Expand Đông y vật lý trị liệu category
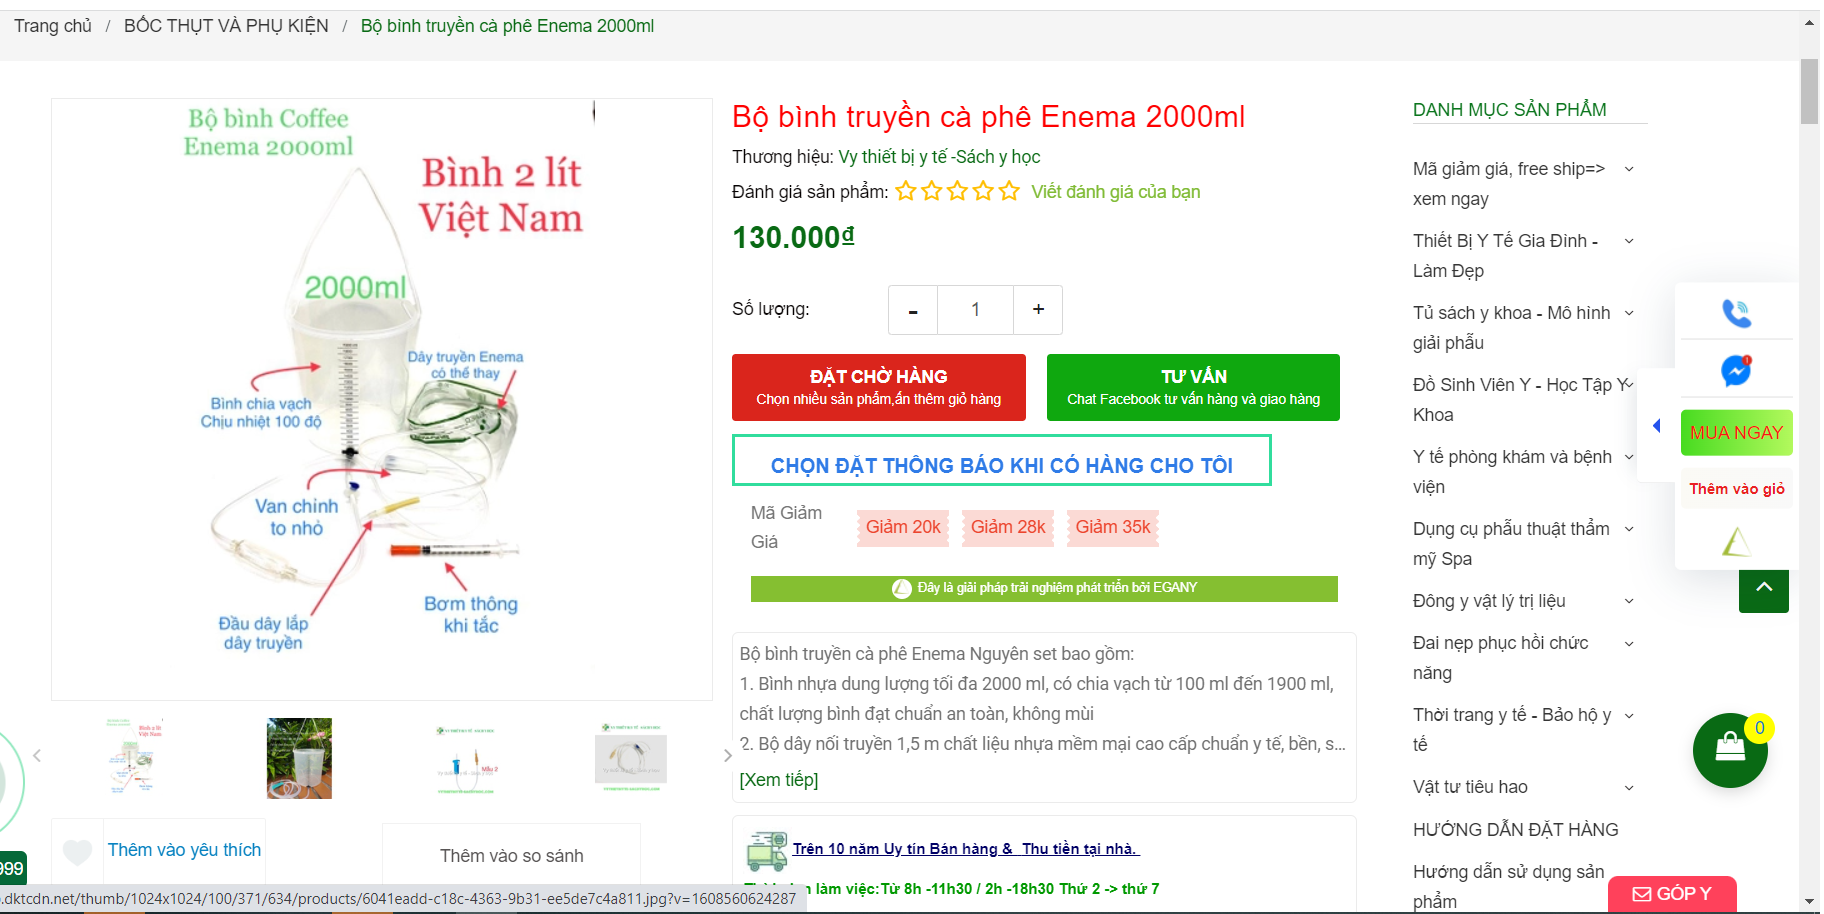The width and height of the screenshot is (1824, 914). click(1629, 601)
